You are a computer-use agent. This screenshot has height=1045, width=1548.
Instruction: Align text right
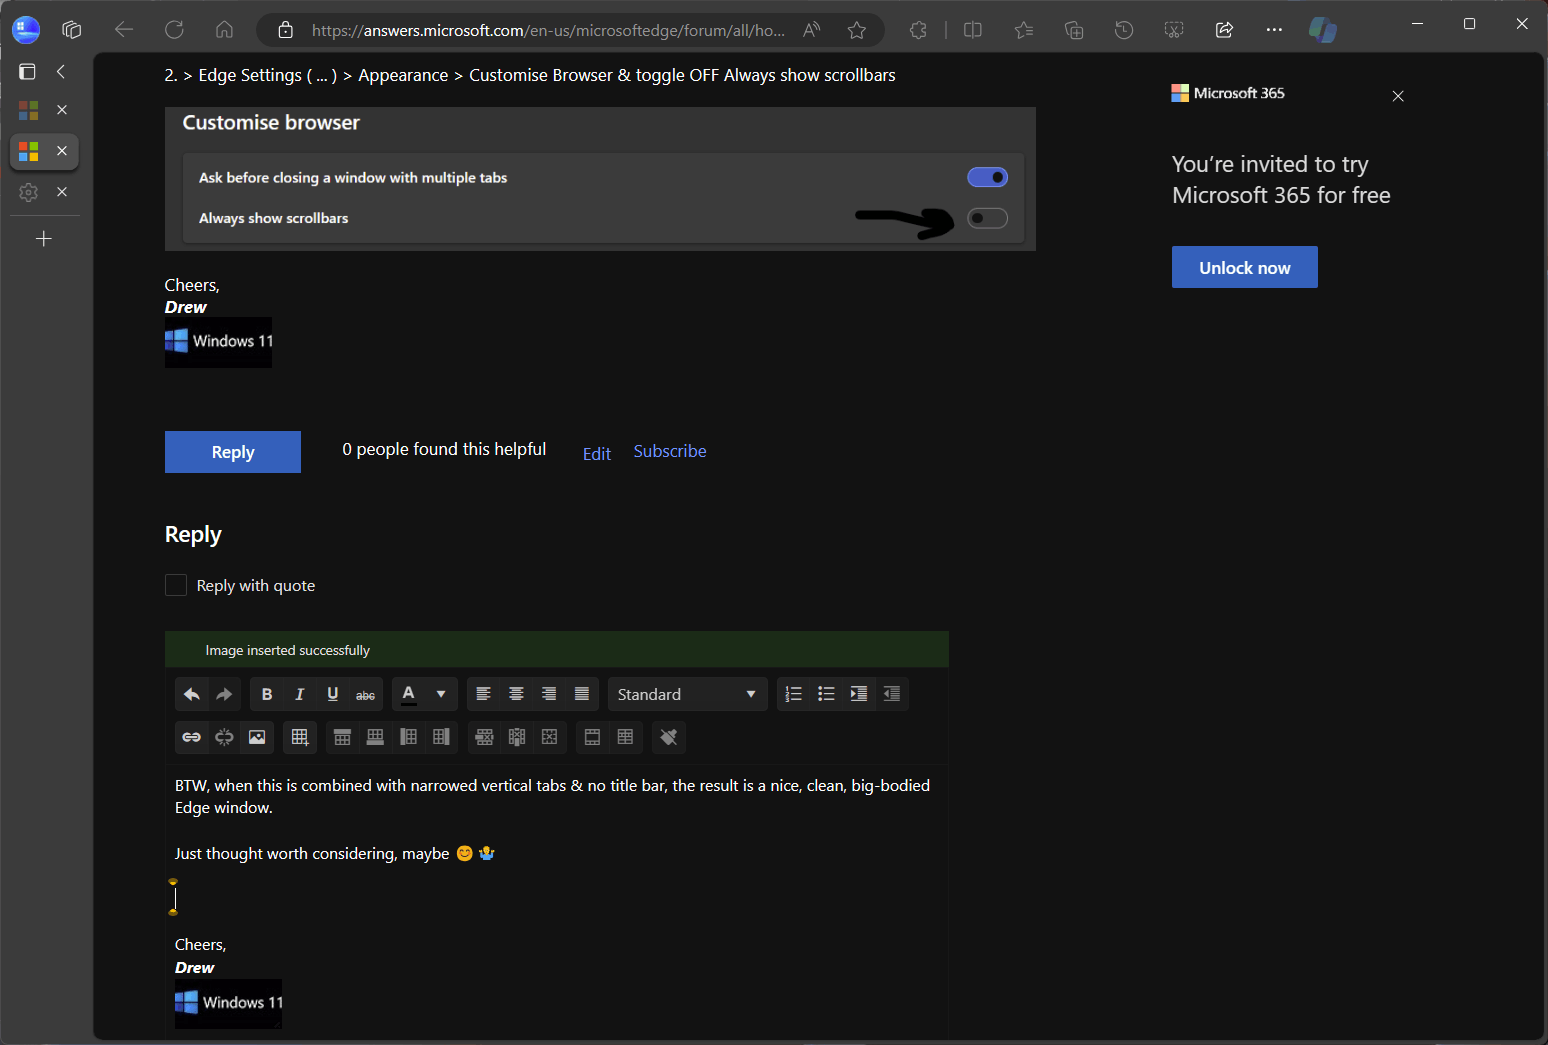tap(549, 694)
